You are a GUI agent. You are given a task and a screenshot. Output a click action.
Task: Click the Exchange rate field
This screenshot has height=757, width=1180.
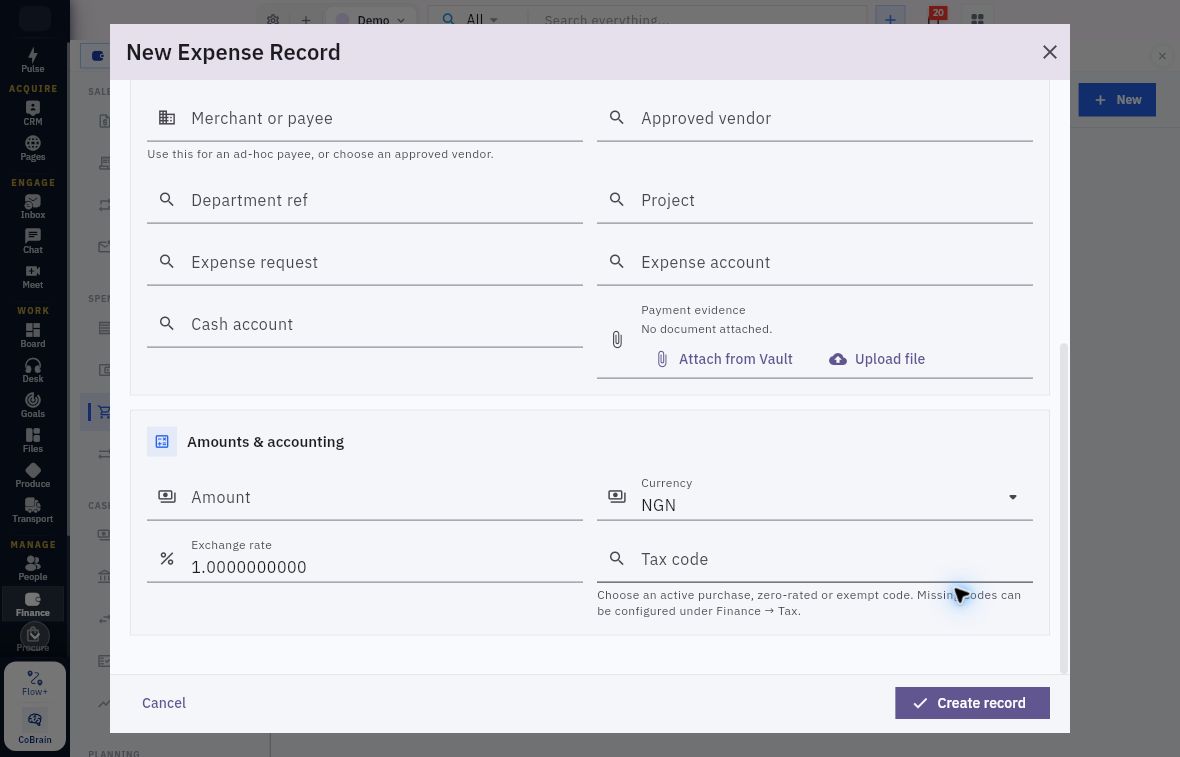(x=364, y=559)
